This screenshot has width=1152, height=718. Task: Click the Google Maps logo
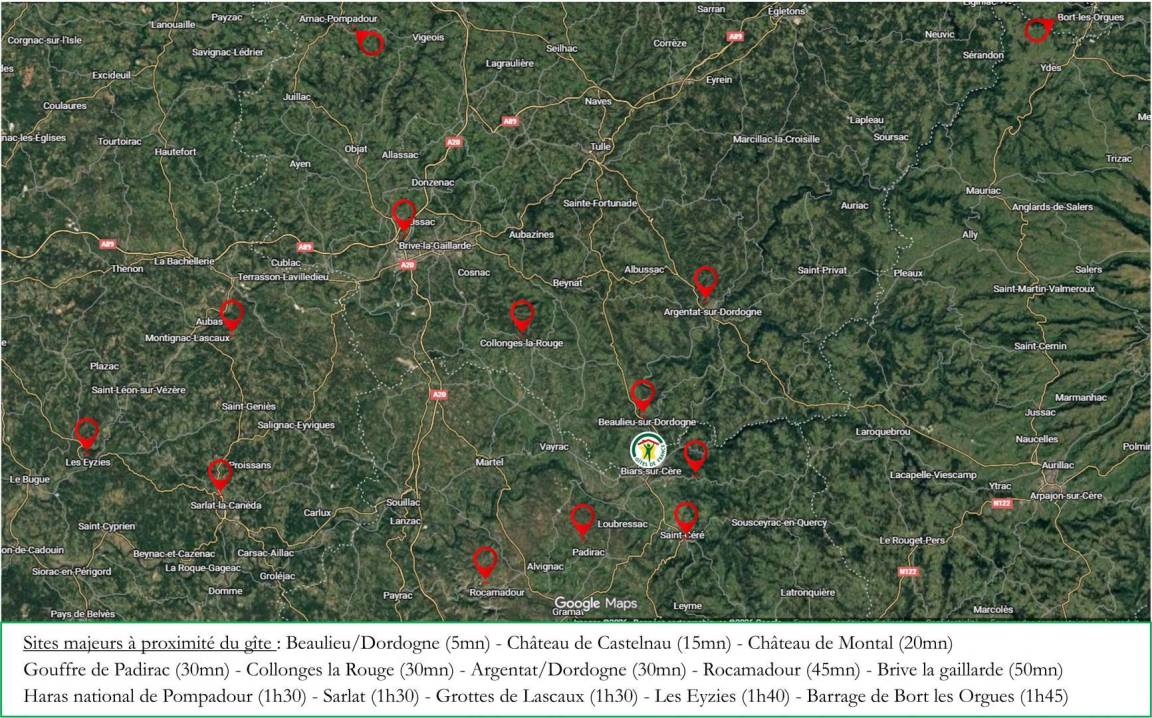596,603
